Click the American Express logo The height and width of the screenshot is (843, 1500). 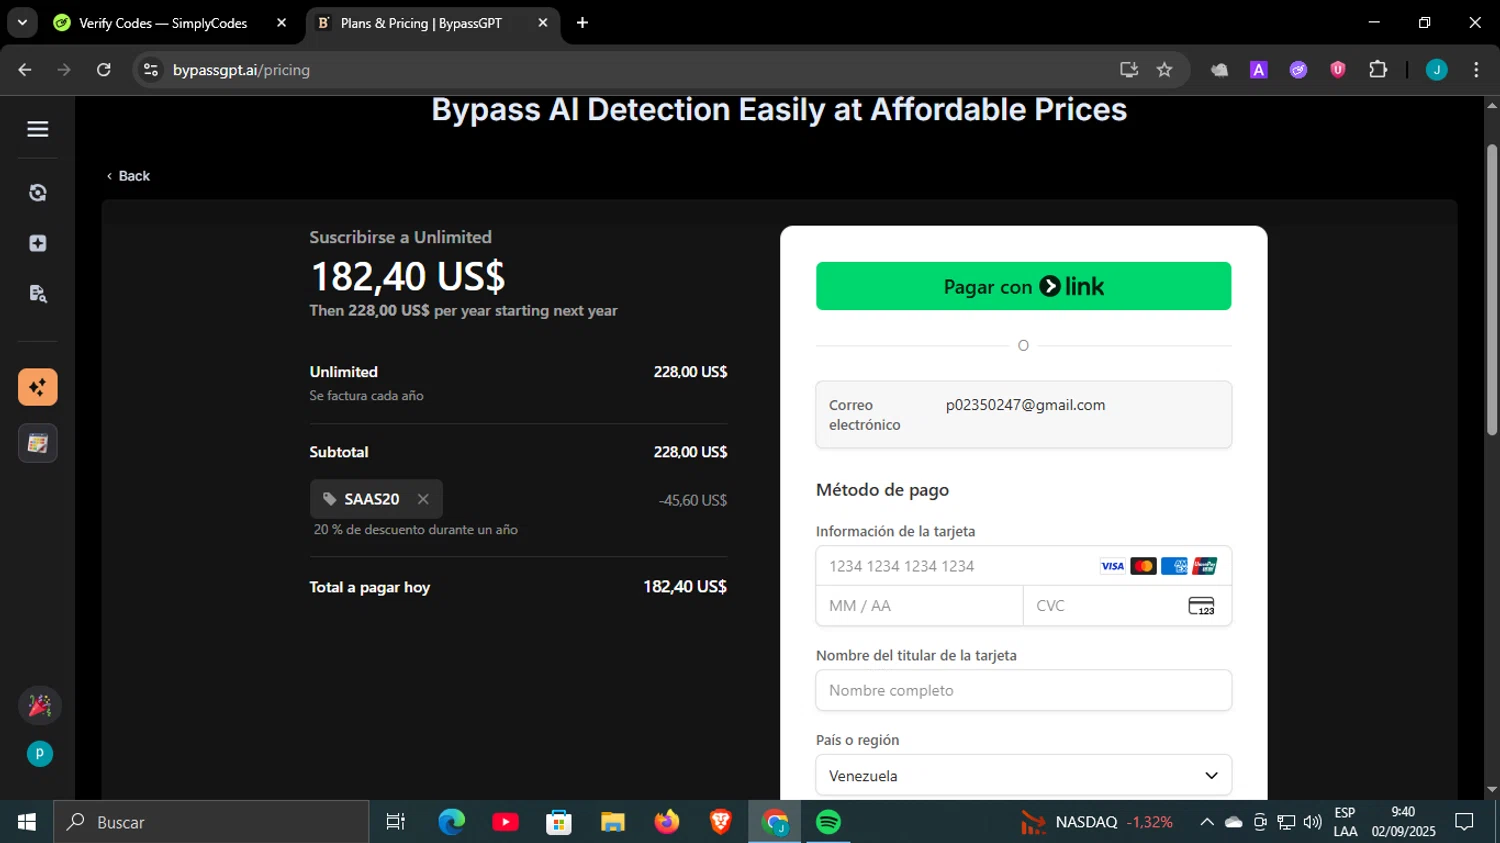click(x=1174, y=566)
